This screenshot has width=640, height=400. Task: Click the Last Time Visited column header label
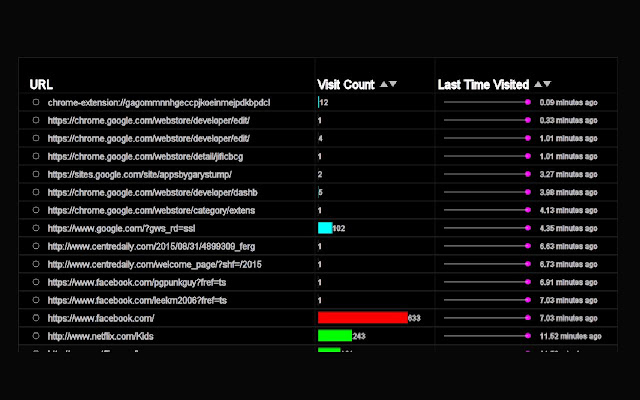pyautogui.click(x=483, y=84)
